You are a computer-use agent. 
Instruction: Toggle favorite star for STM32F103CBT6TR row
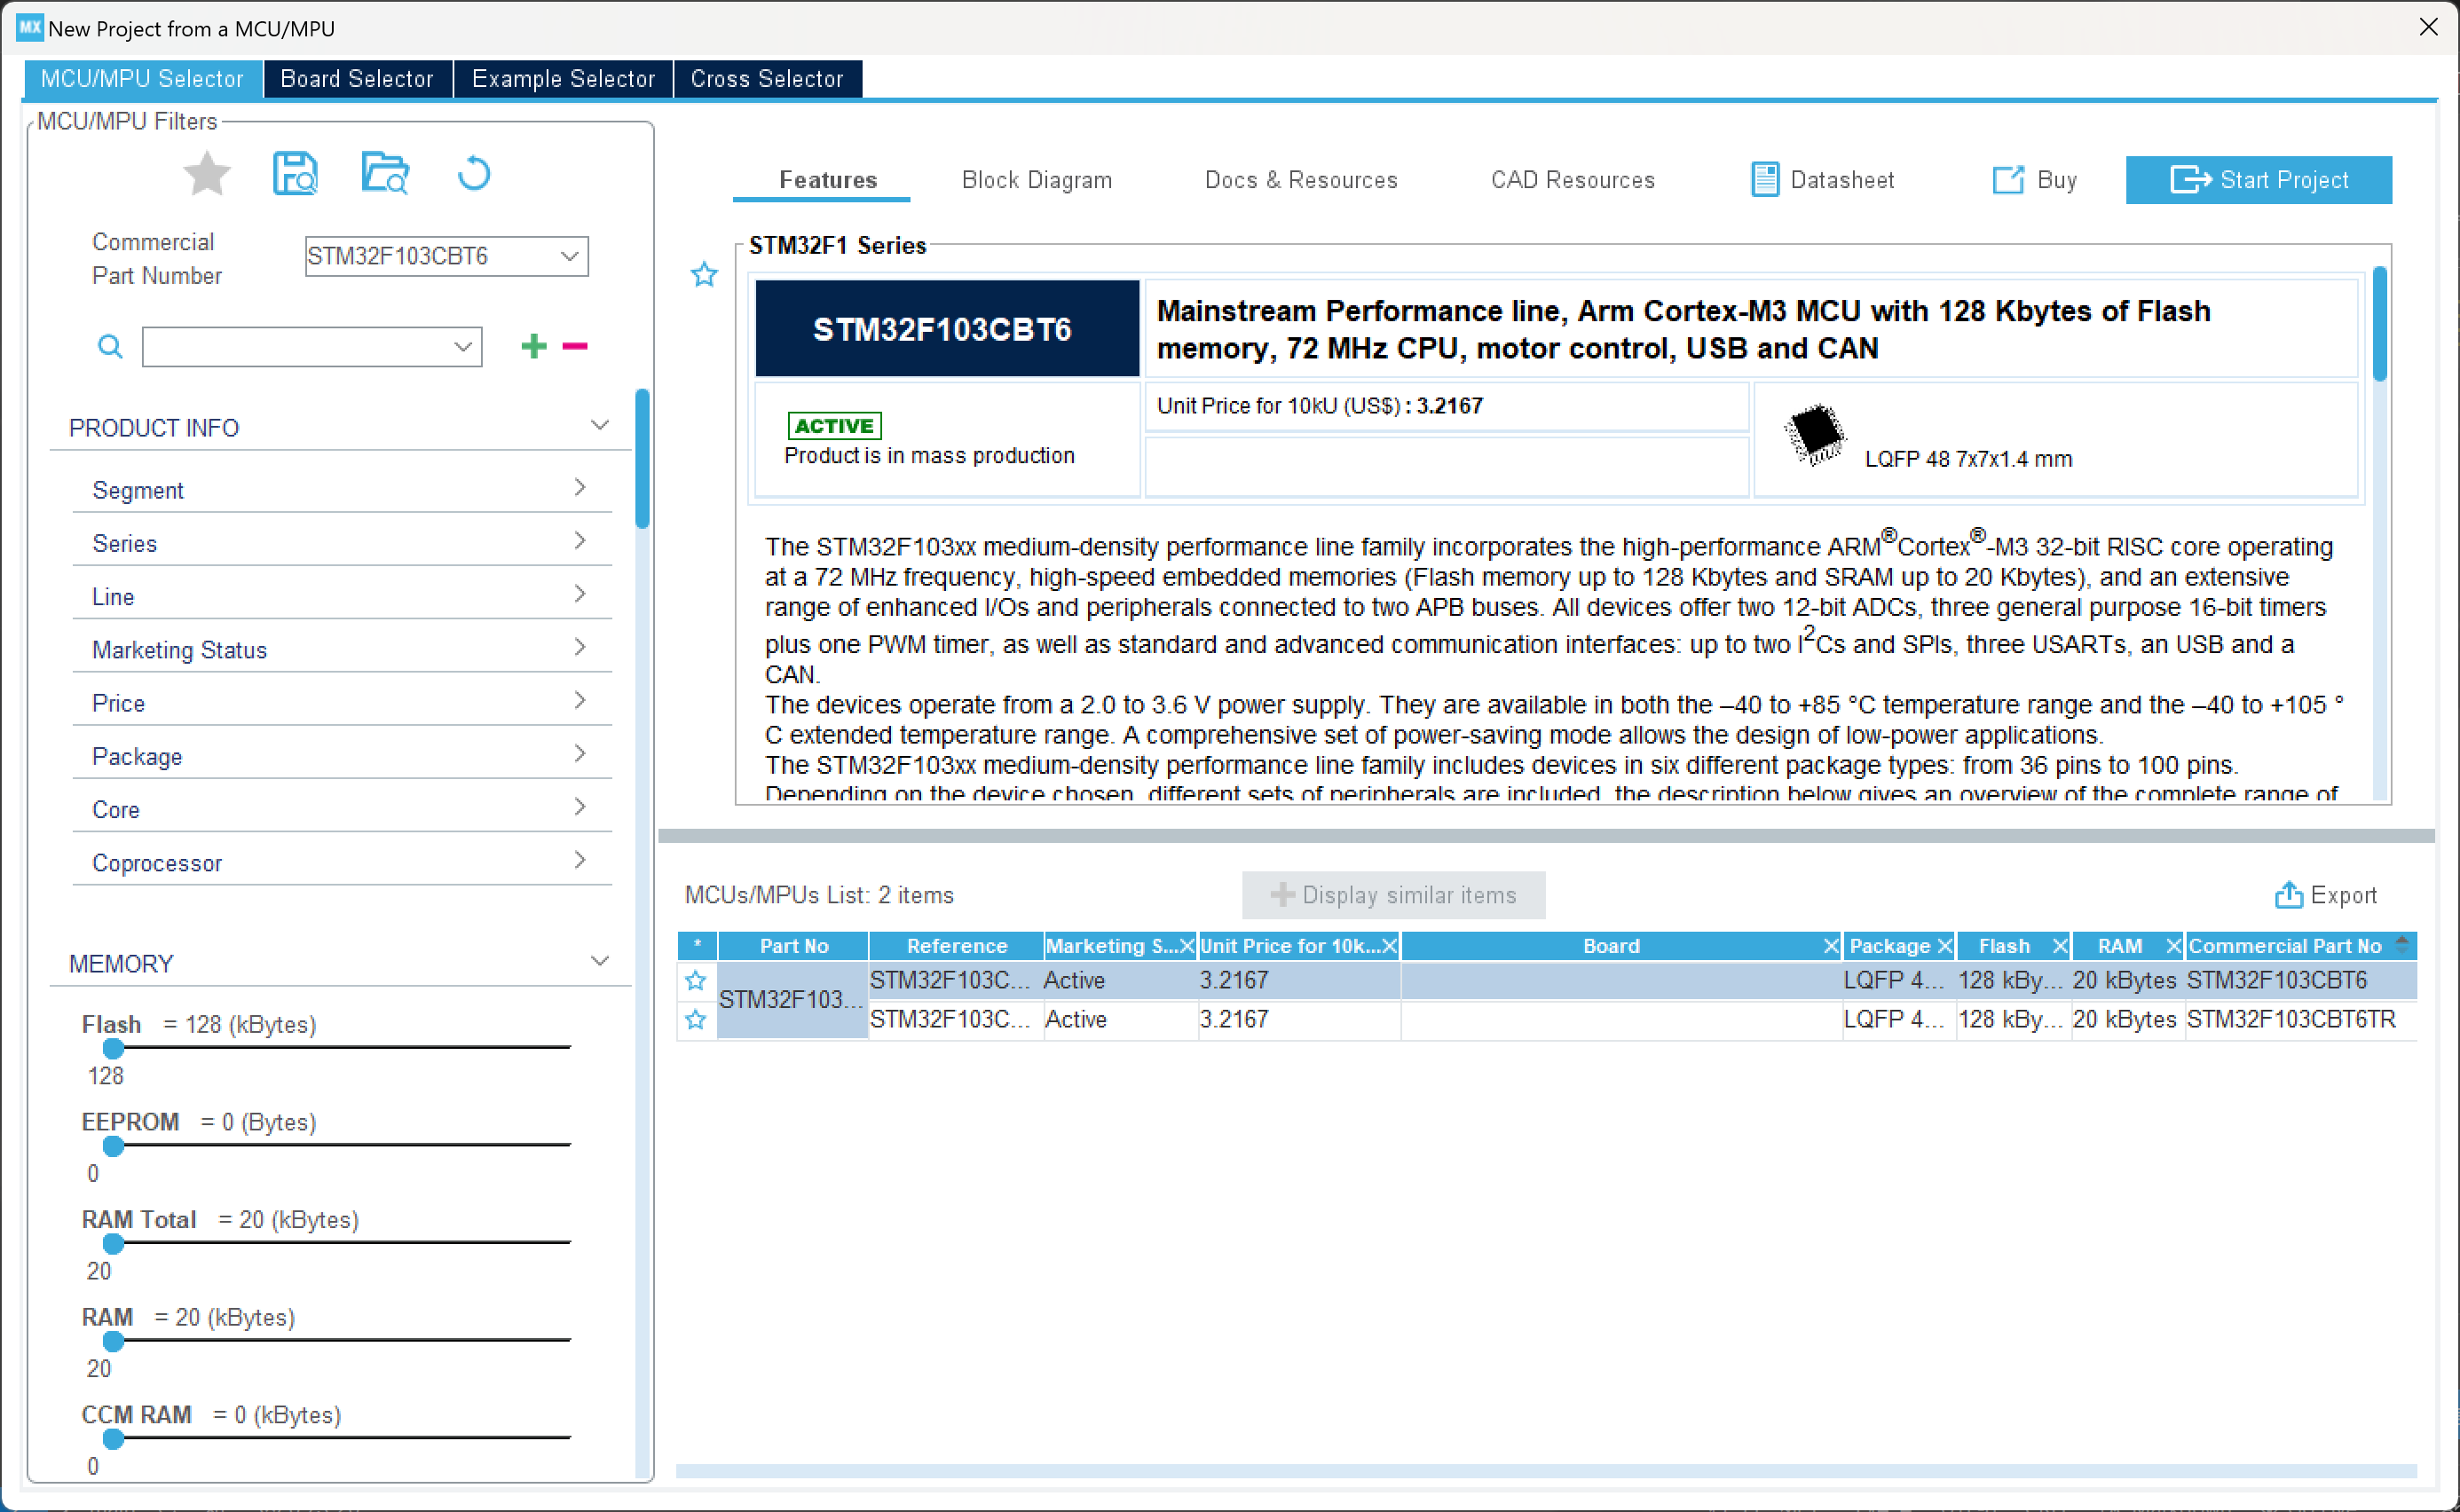tap(696, 1019)
